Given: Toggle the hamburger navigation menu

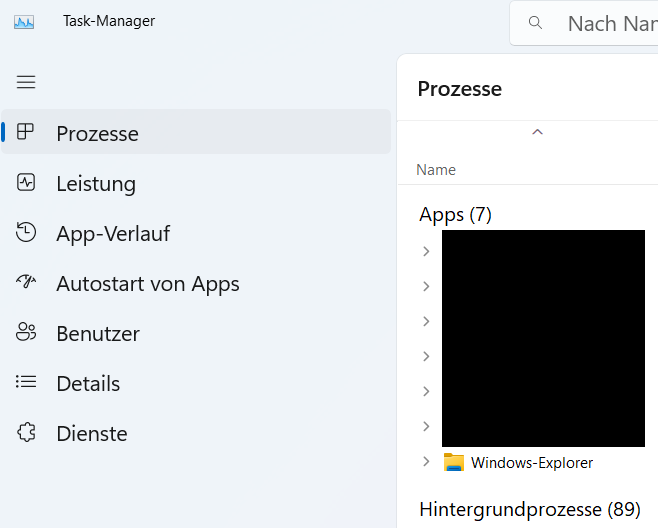Looking at the screenshot, I should click(x=26, y=82).
